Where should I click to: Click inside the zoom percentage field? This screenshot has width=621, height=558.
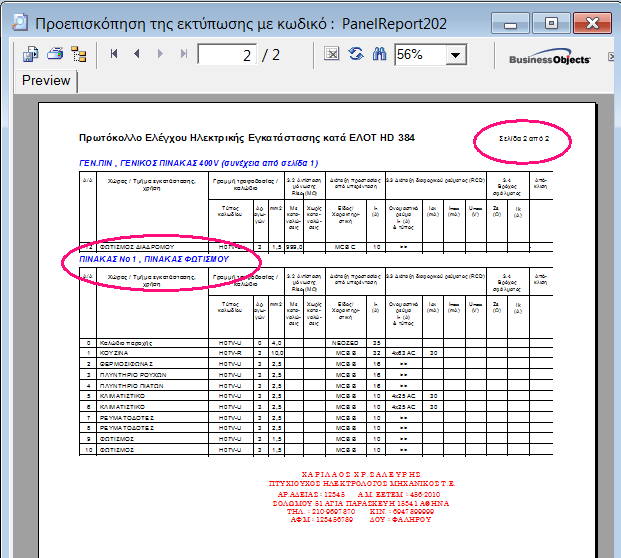tap(418, 55)
